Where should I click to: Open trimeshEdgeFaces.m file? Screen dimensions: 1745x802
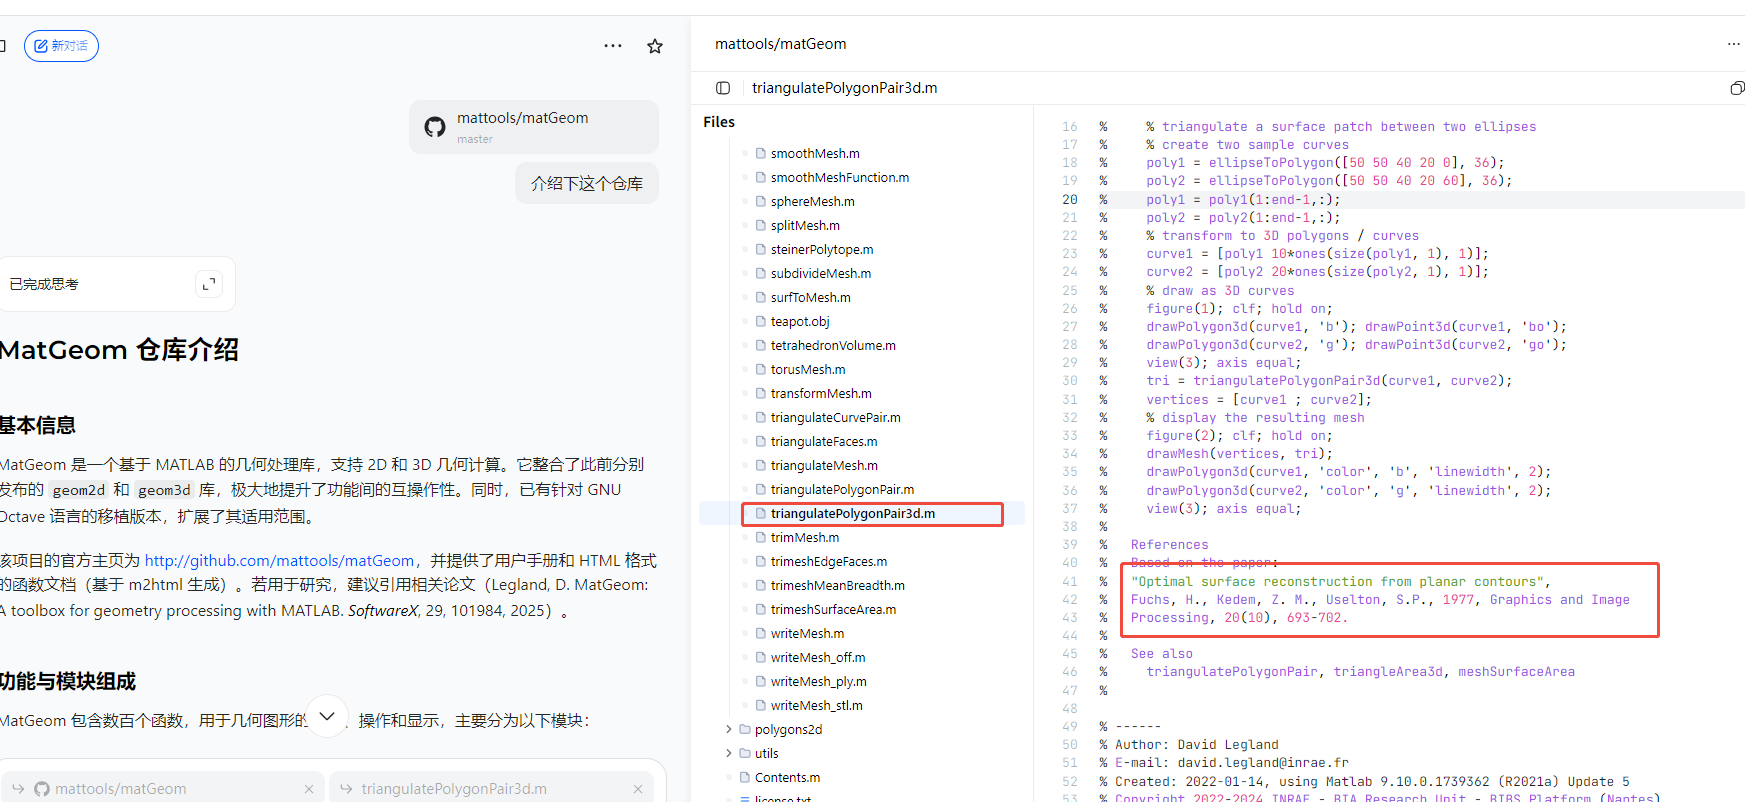point(829,561)
